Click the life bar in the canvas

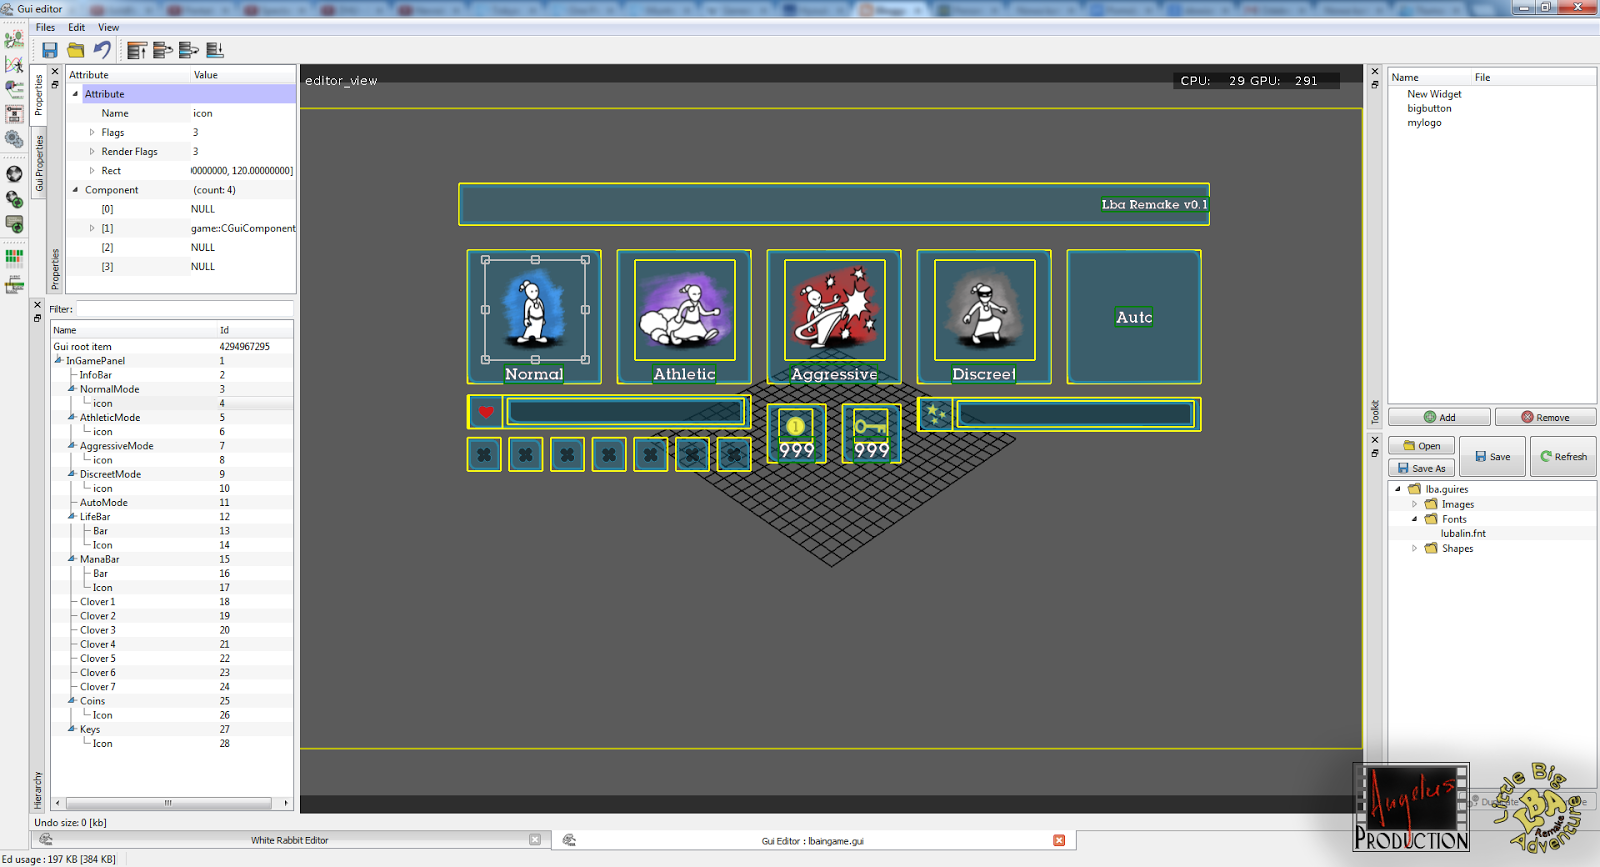(626, 411)
